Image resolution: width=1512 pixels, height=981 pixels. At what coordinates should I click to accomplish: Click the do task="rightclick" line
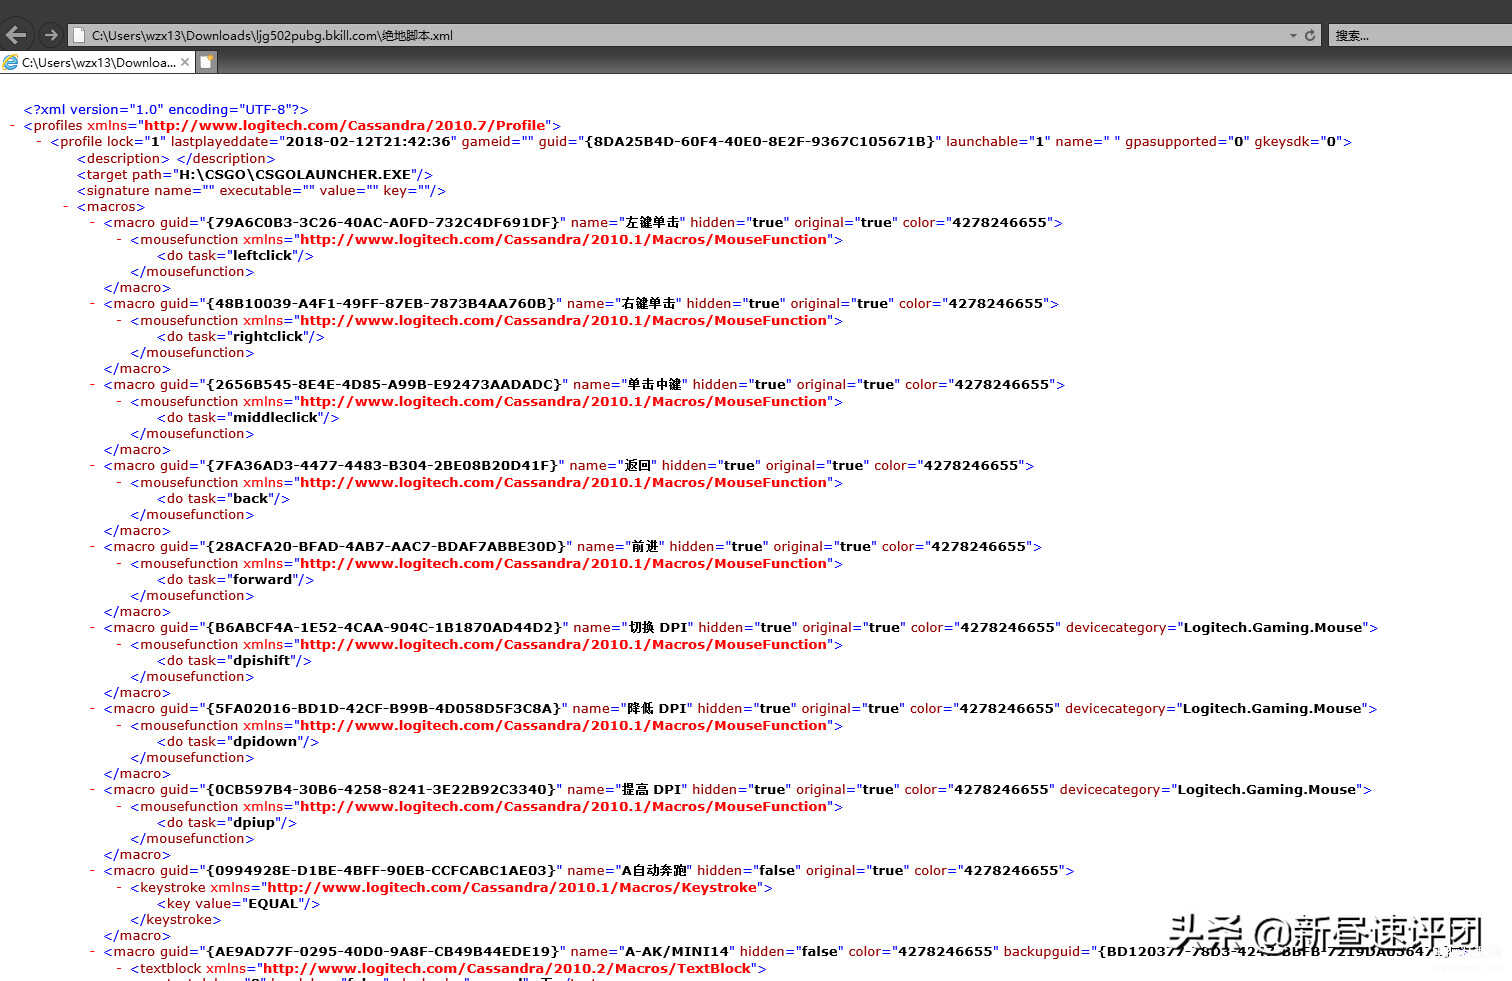coord(240,337)
